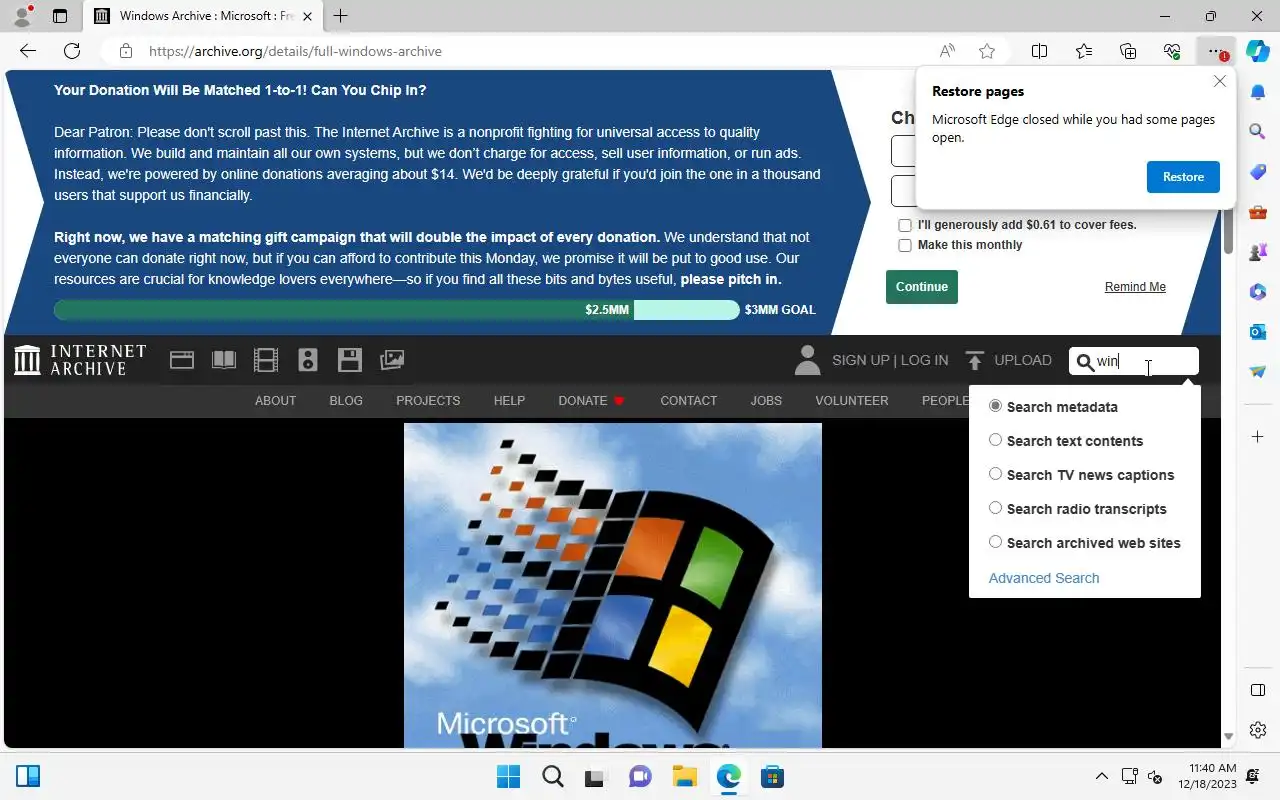The image size is (1280, 800).
Task: Open the Video film-strip icon
Action: (x=266, y=360)
